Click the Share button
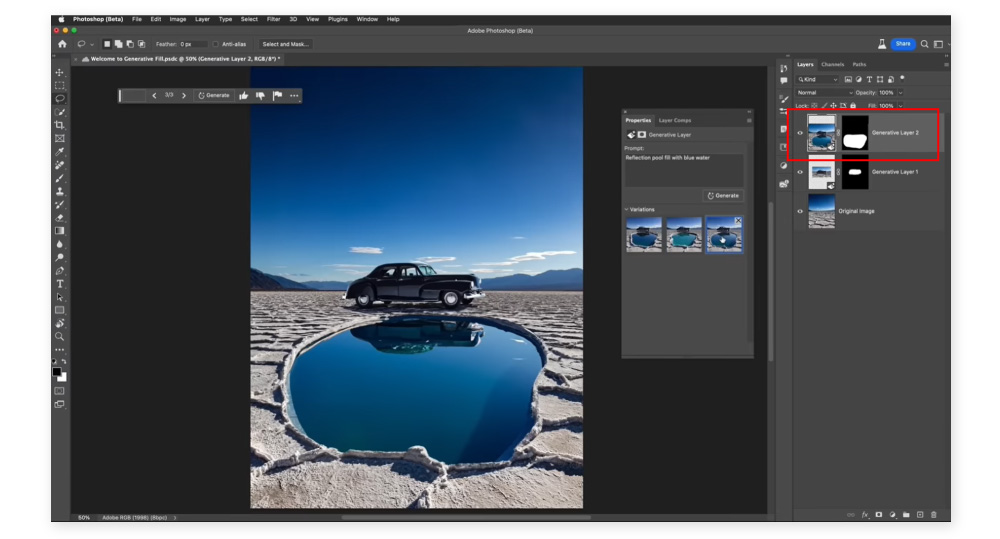 click(902, 44)
